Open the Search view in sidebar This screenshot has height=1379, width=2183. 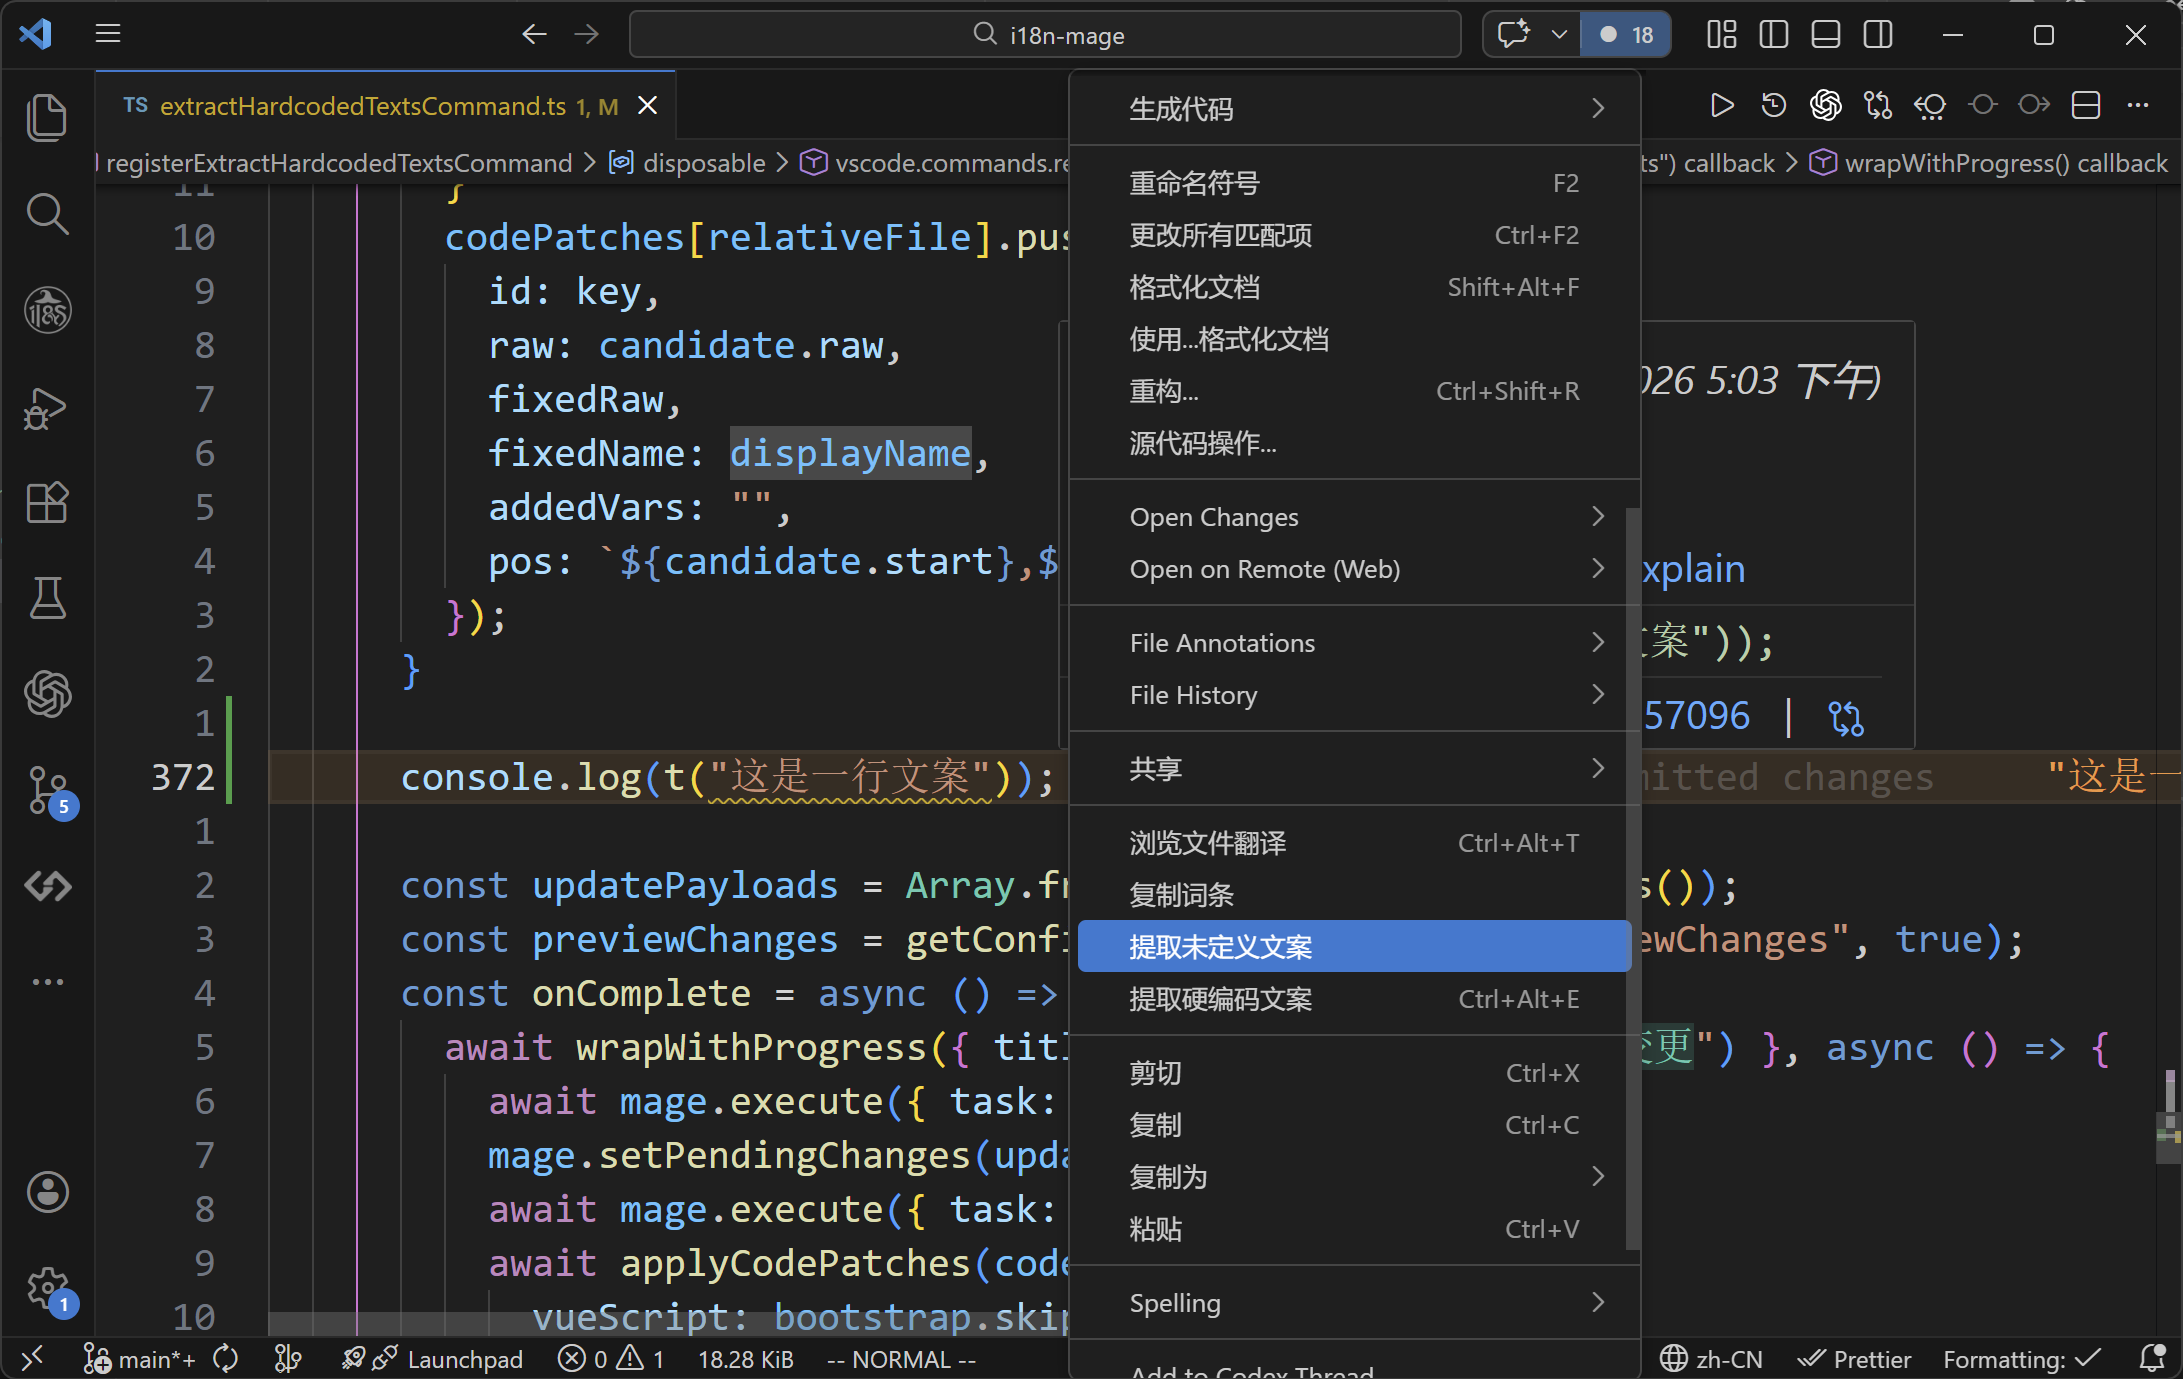pyautogui.click(x=46, y=213)
